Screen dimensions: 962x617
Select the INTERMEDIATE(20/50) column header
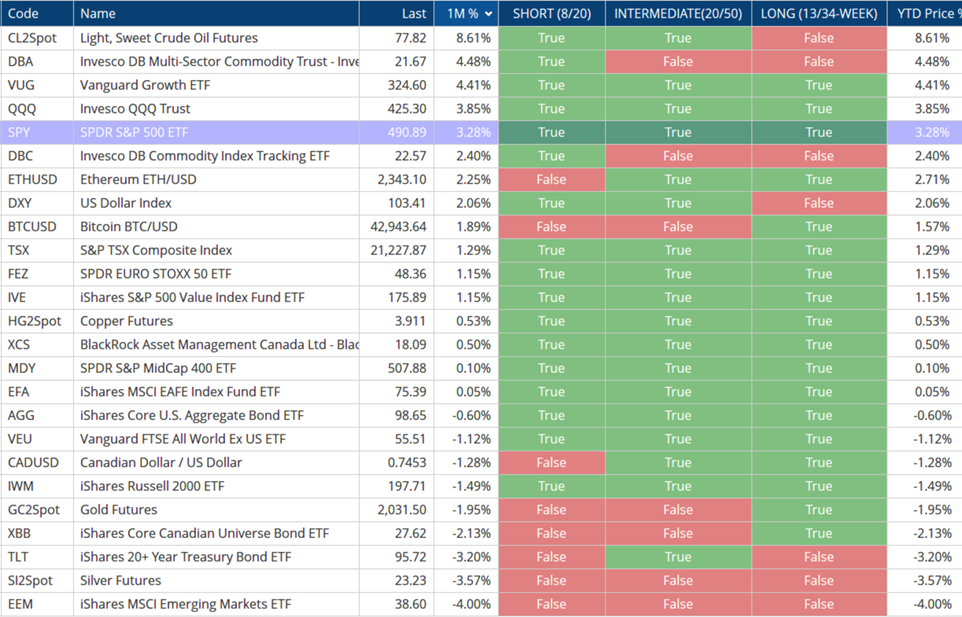[678, 14]
